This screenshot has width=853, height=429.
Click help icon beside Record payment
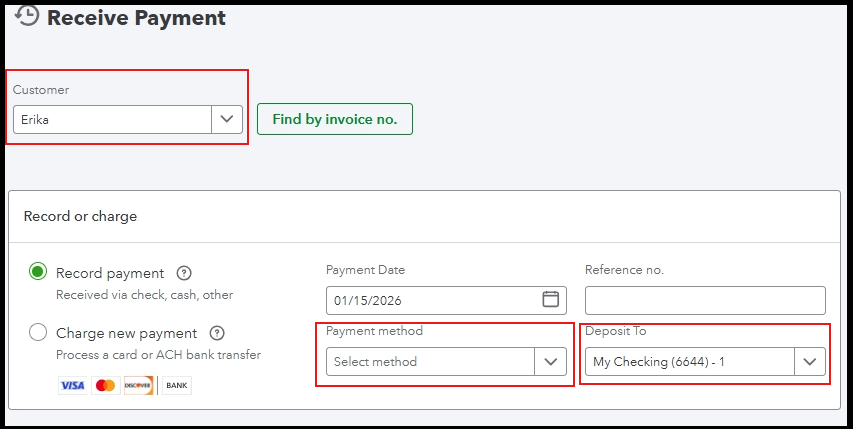(x=184, y=273)
